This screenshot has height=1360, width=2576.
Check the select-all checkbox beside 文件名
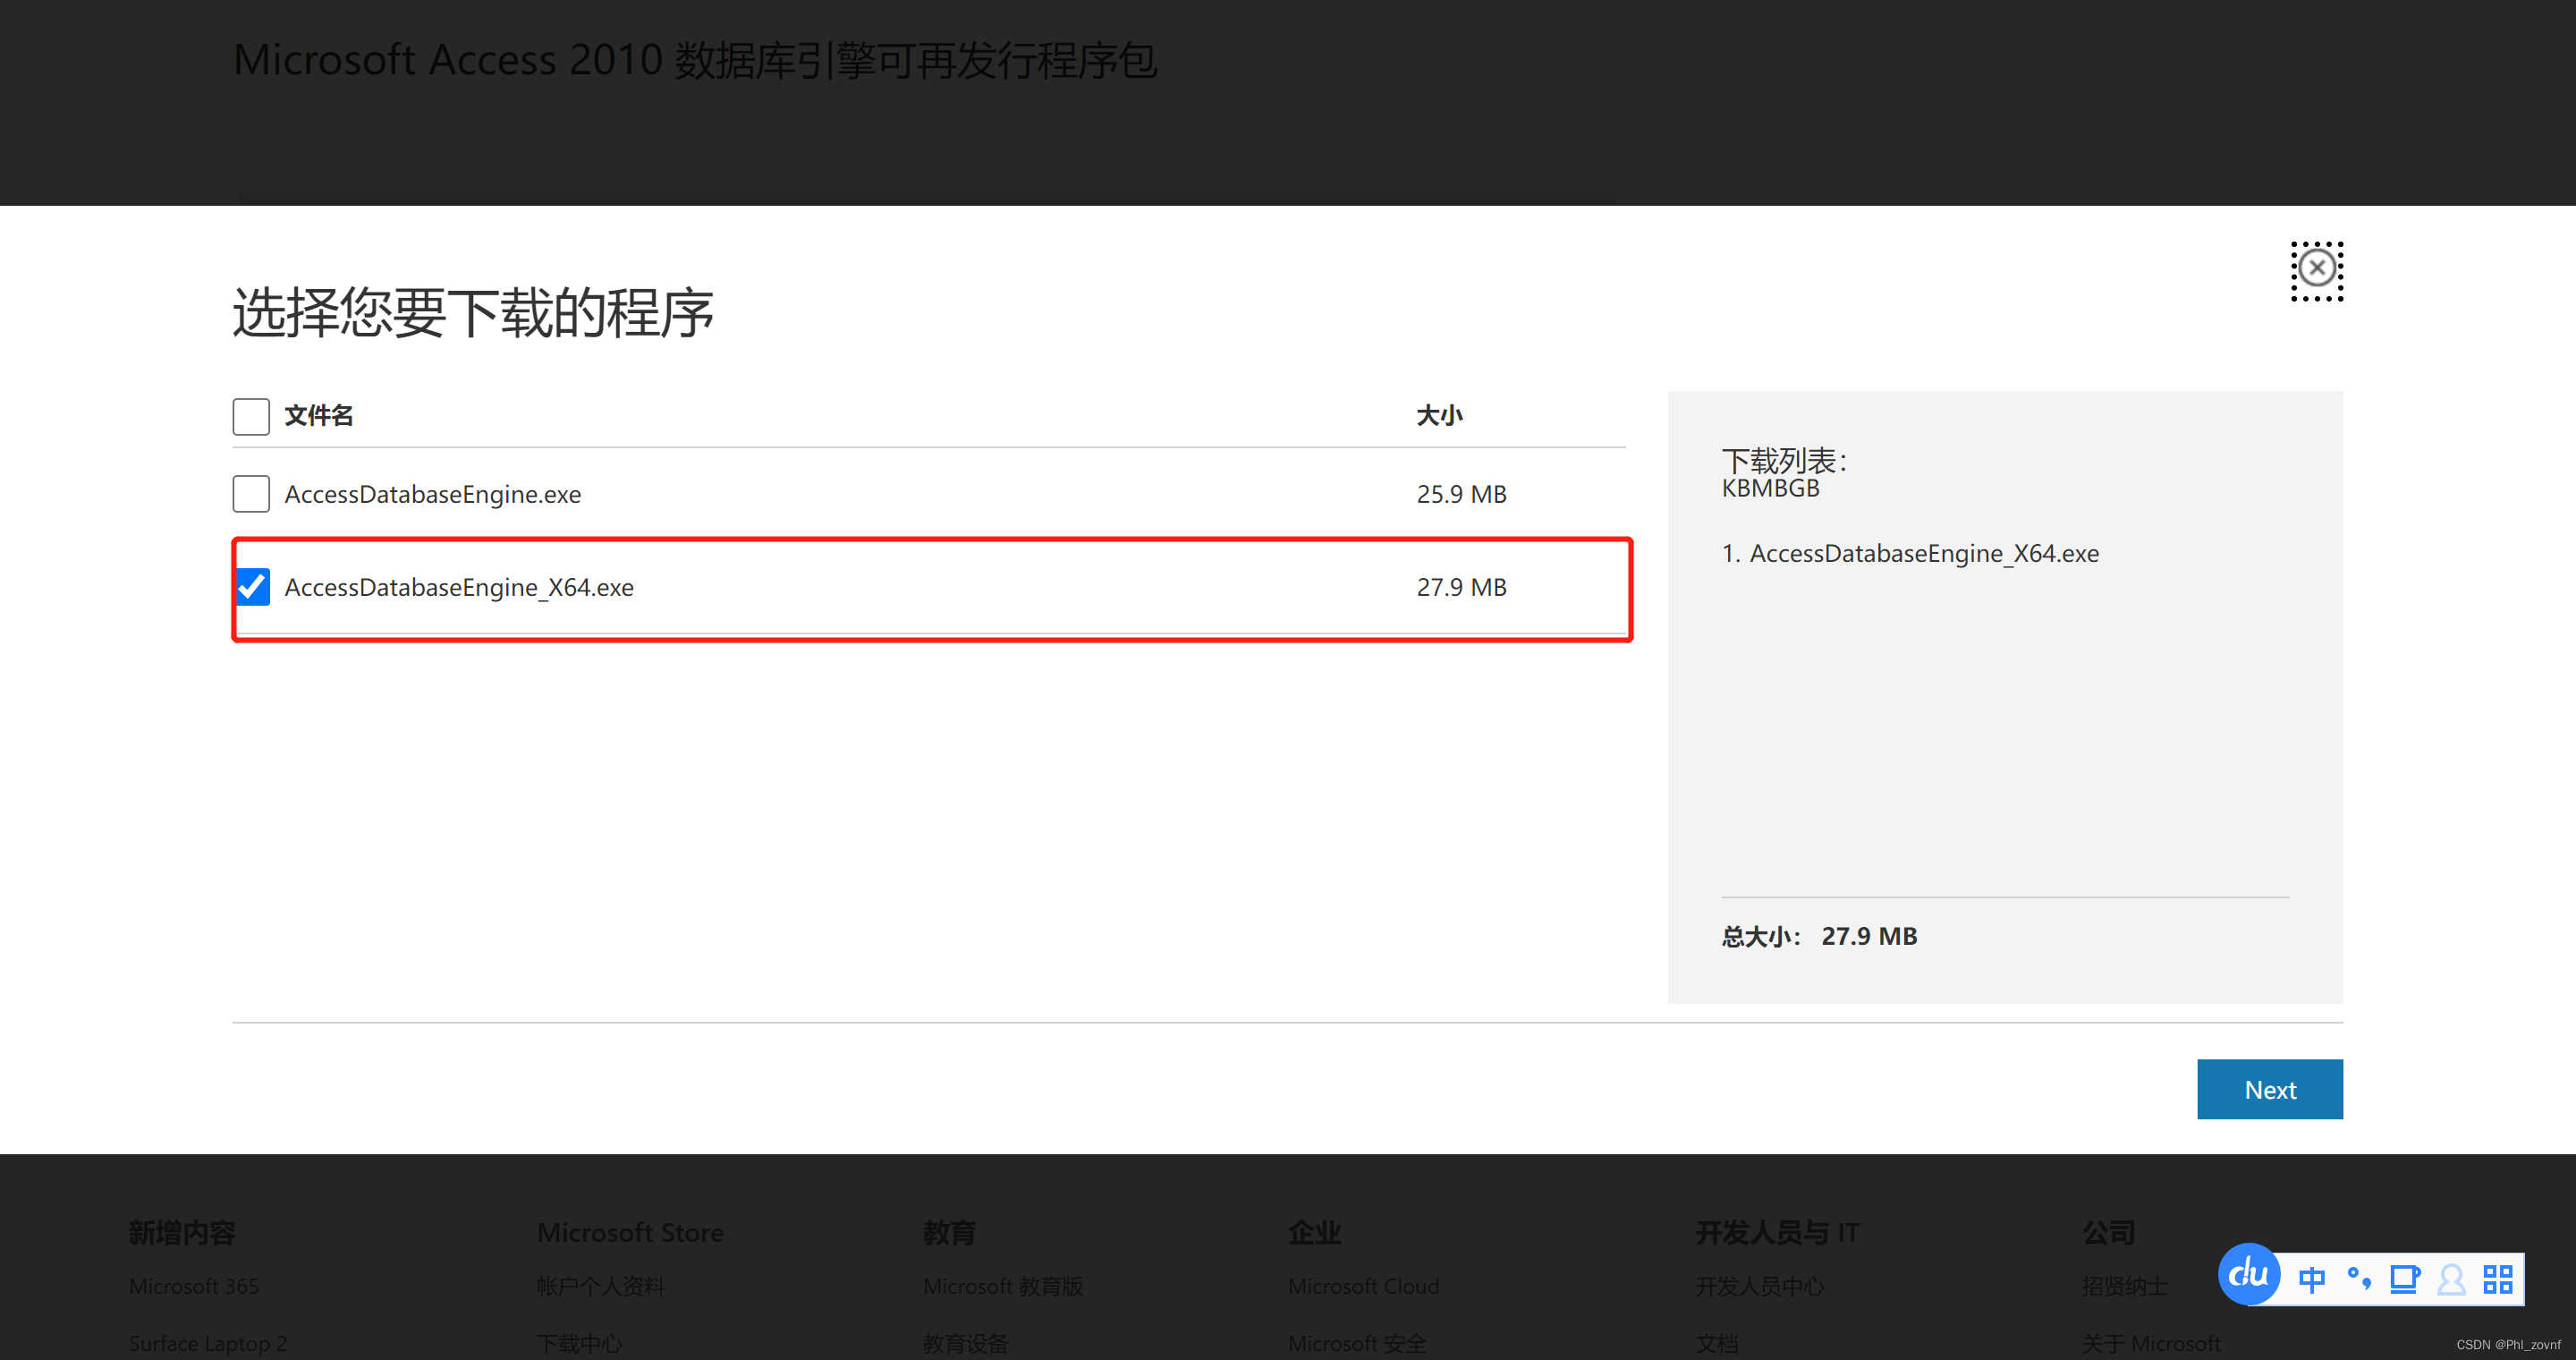coord(251,416)
